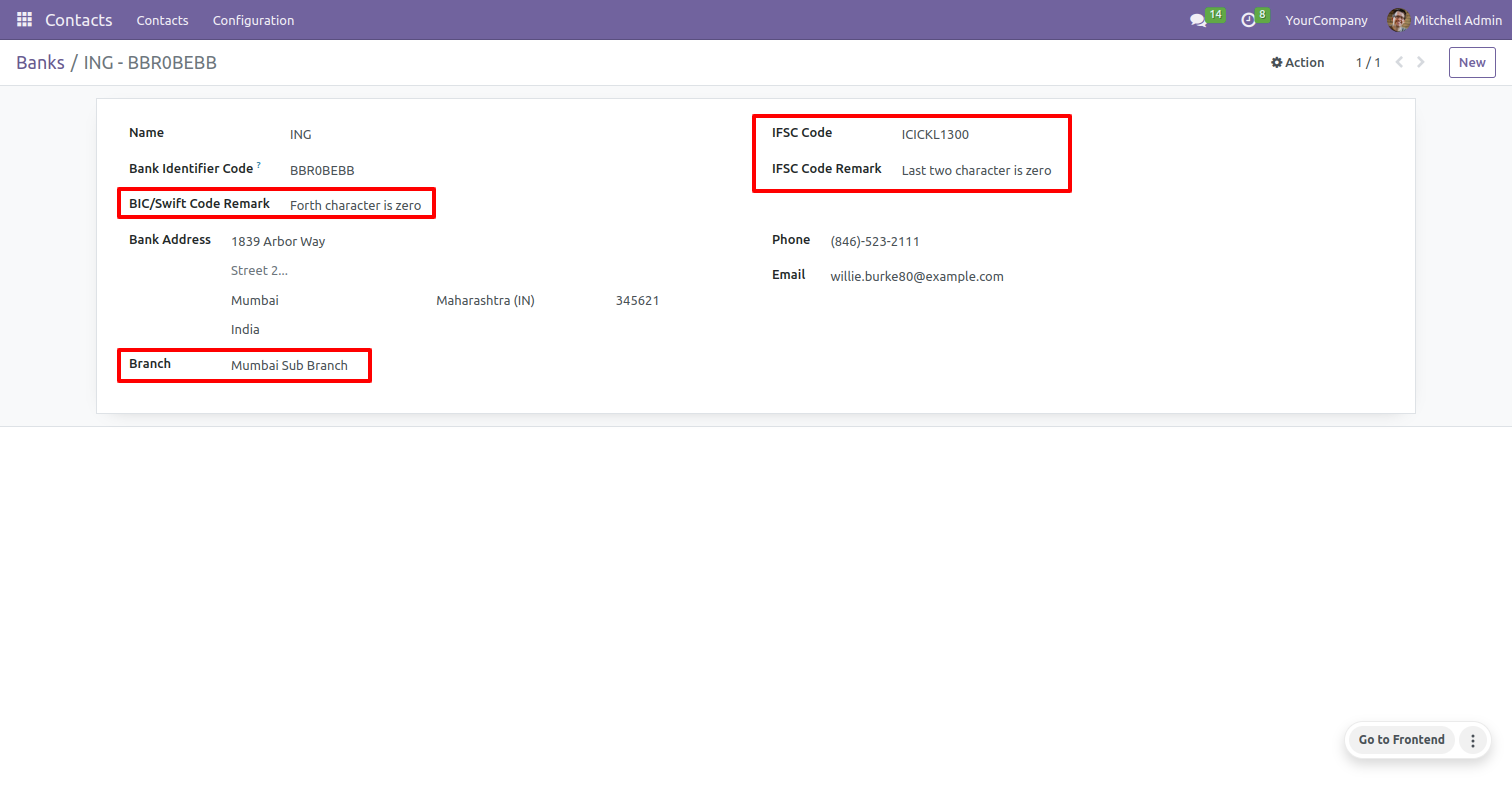Edit the Branch field Mumbai Sub Branch
This screenshot has height=804, width=1512.
[290, 365]
